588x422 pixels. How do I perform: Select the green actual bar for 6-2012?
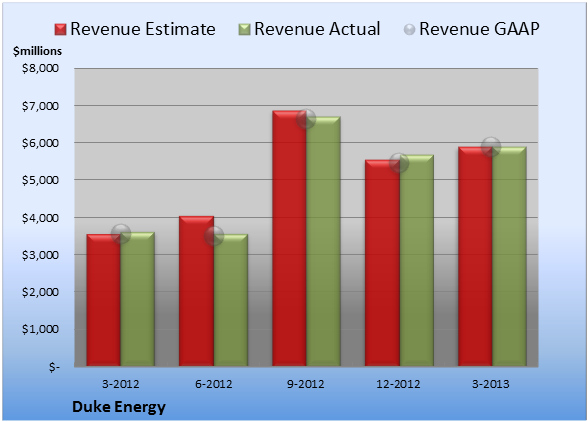click(231, 300)
